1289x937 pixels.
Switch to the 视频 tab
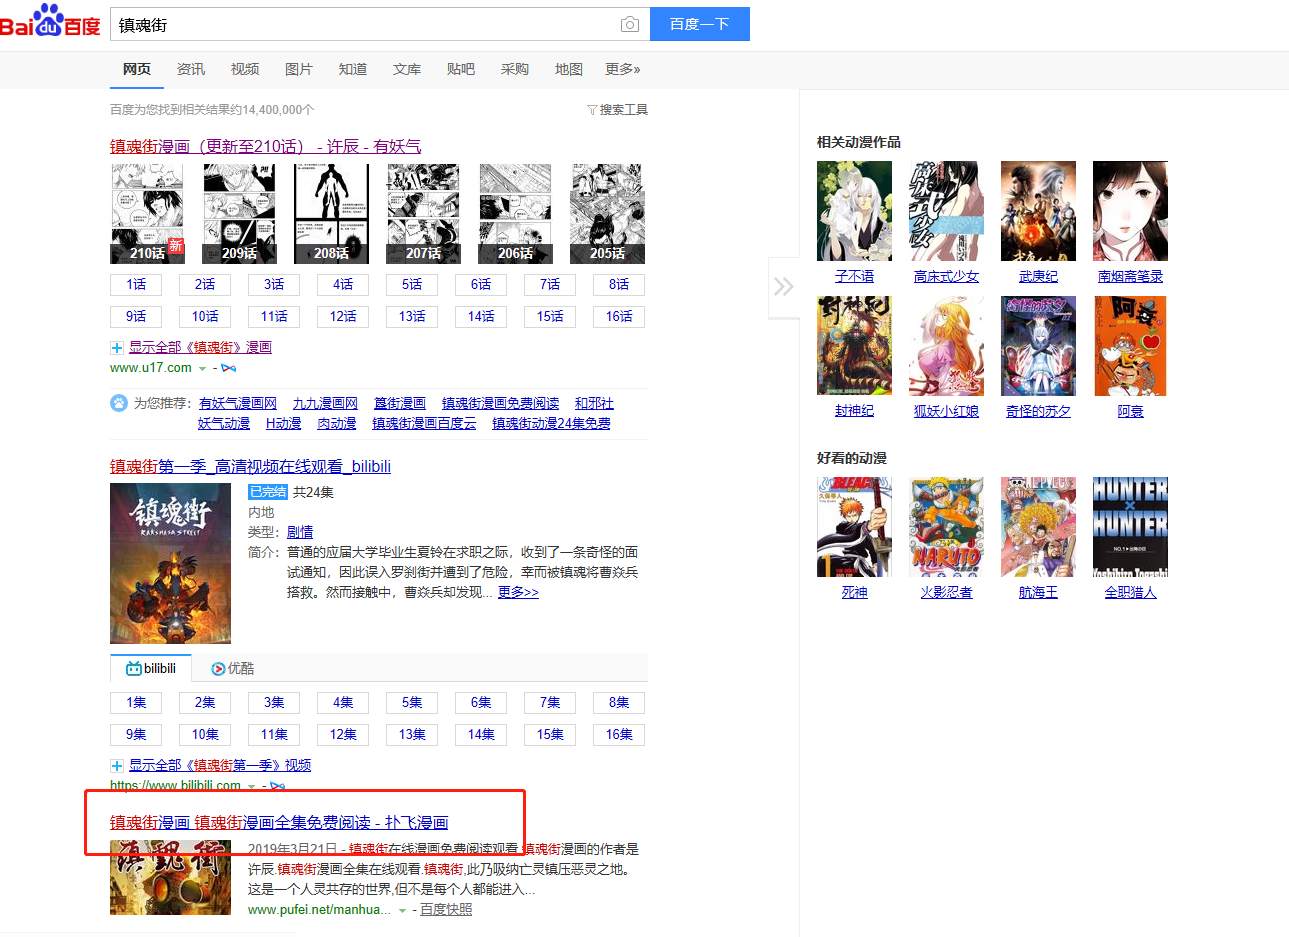pos(245,69)
